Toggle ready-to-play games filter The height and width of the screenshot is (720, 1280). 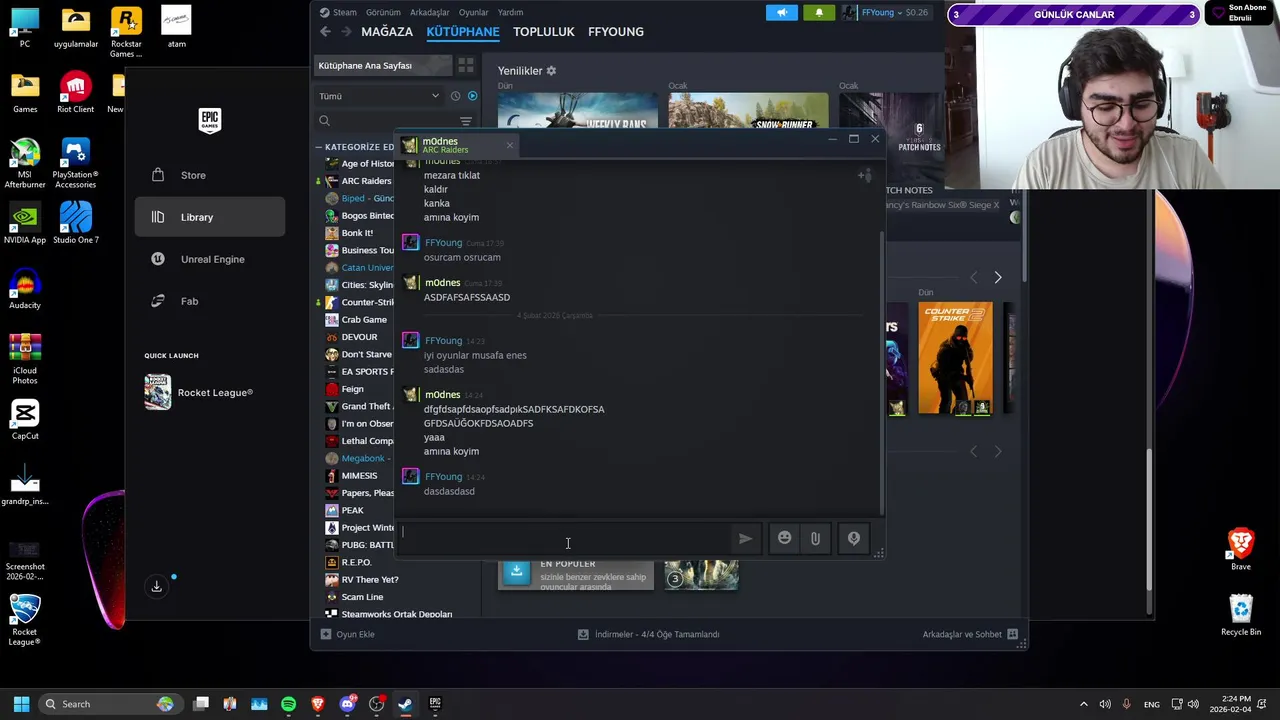point(472,96)
